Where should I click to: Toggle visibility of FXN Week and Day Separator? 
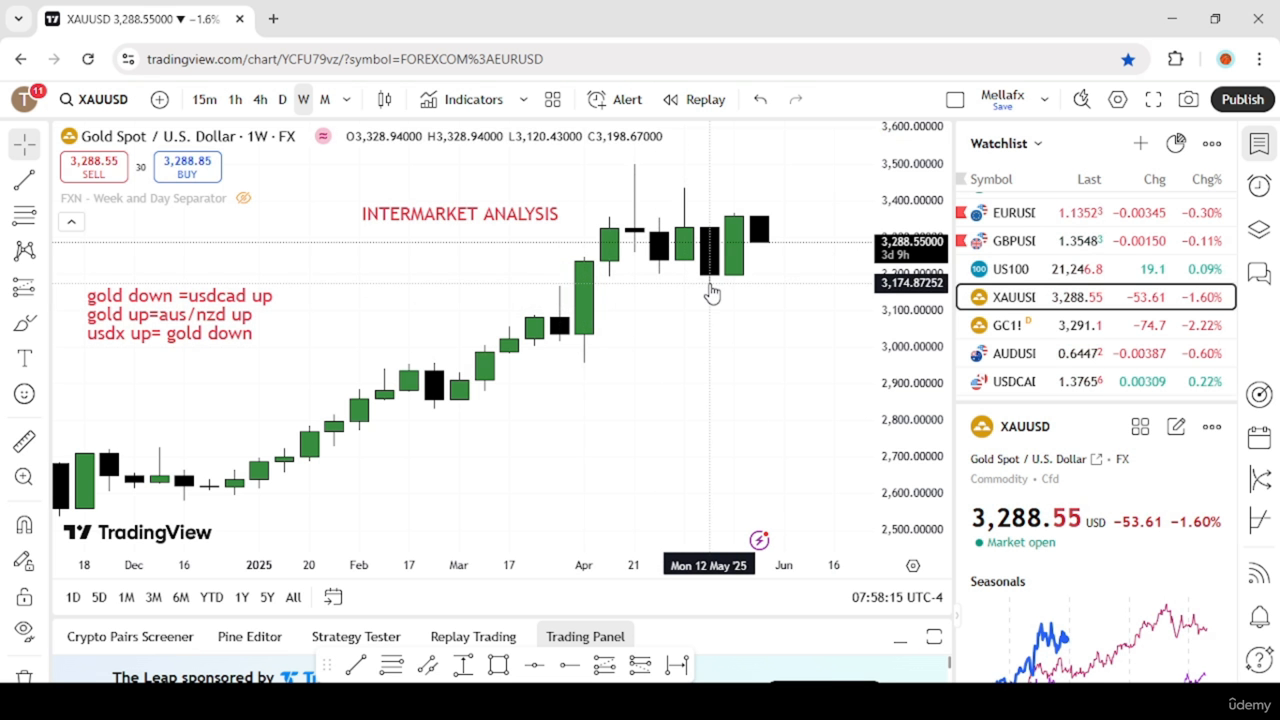243,198
